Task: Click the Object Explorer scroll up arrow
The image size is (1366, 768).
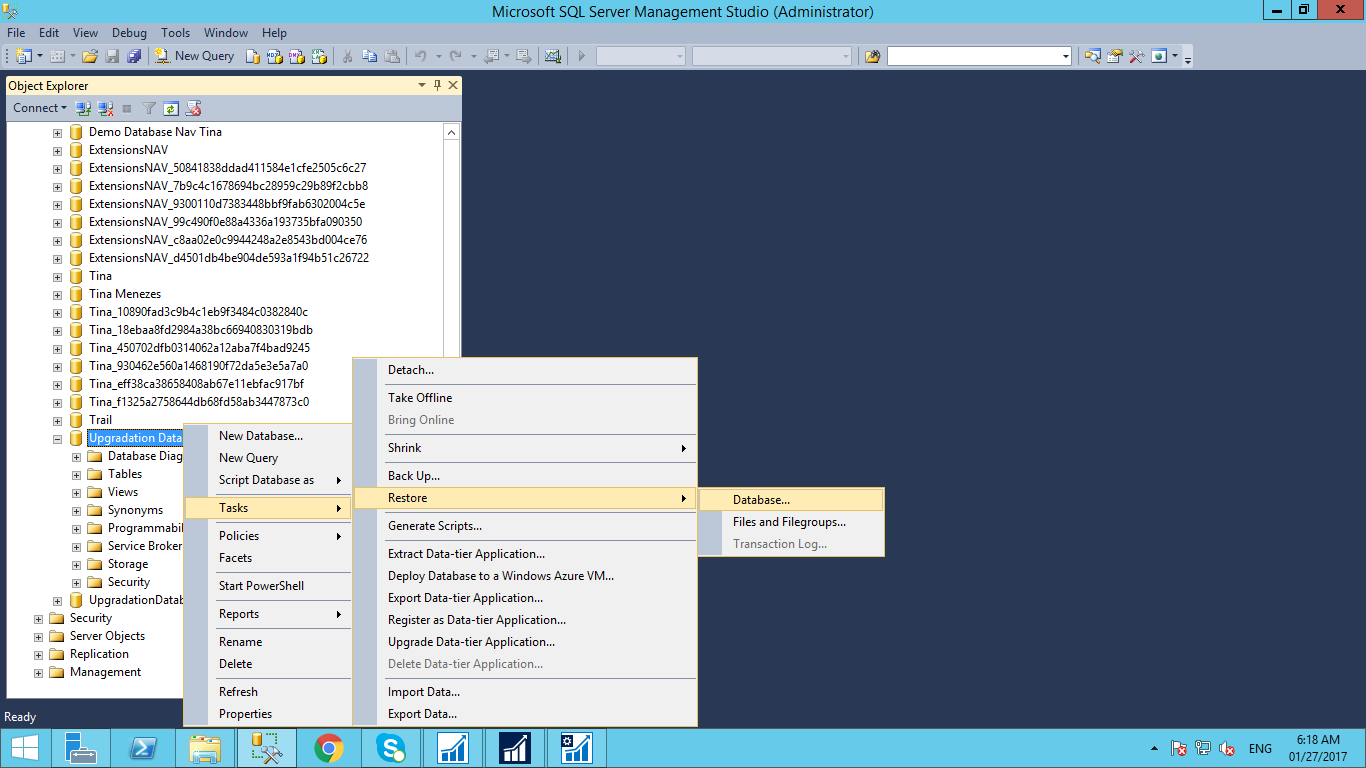Action: [x=451, y=132]
